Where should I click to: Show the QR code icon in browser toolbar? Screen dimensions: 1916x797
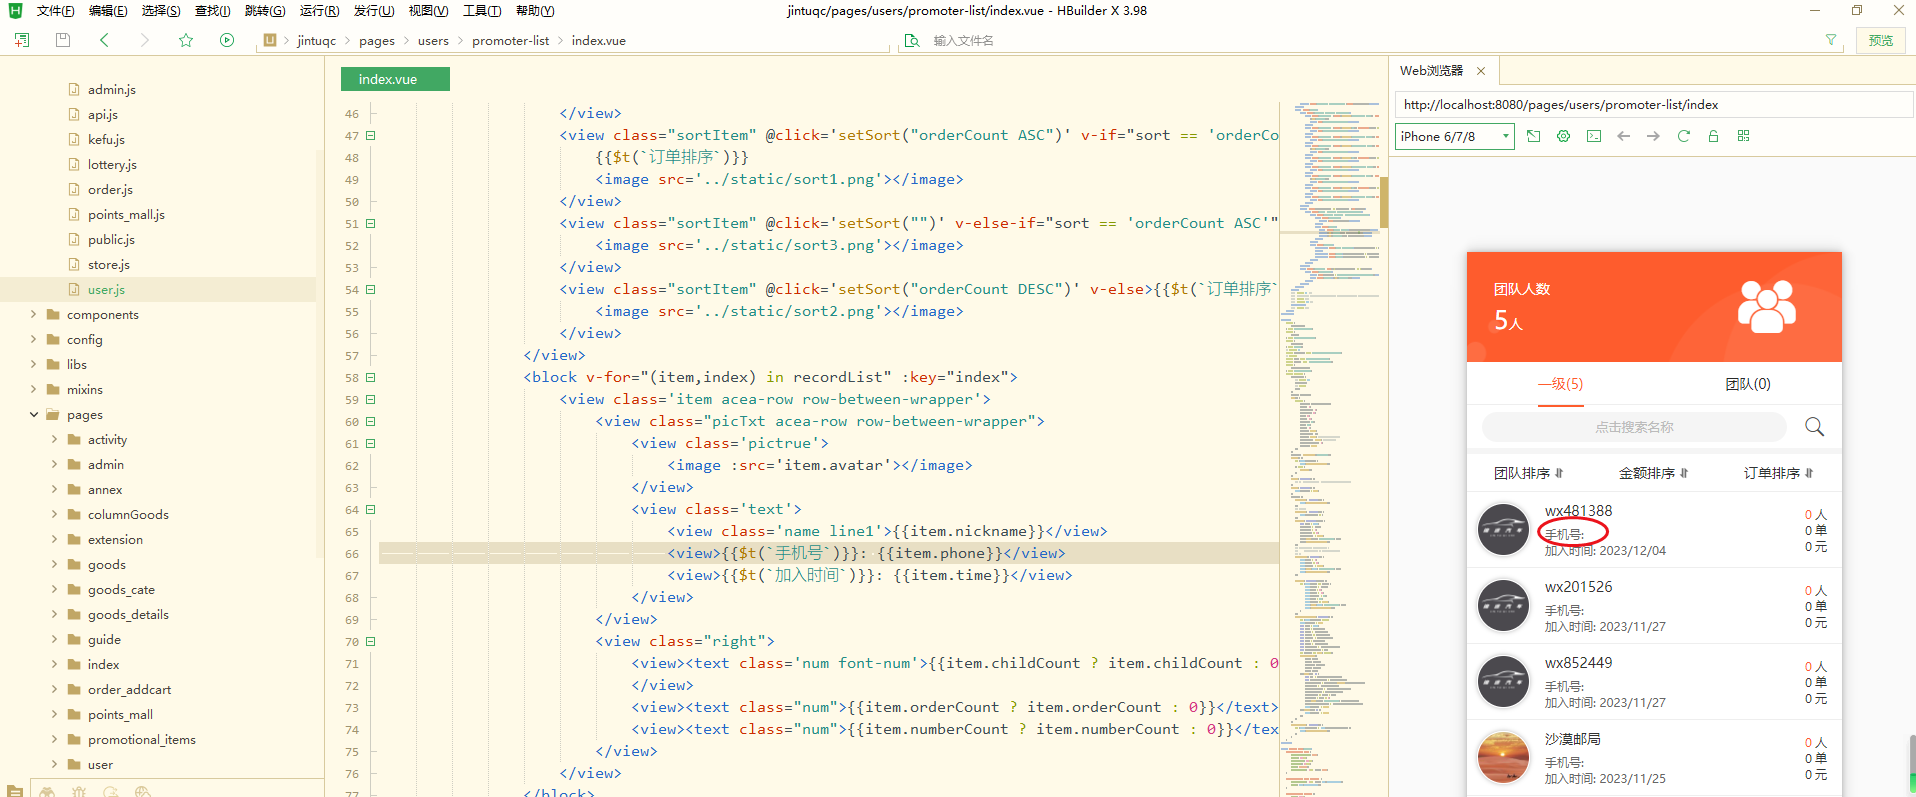coord(1743,136)
